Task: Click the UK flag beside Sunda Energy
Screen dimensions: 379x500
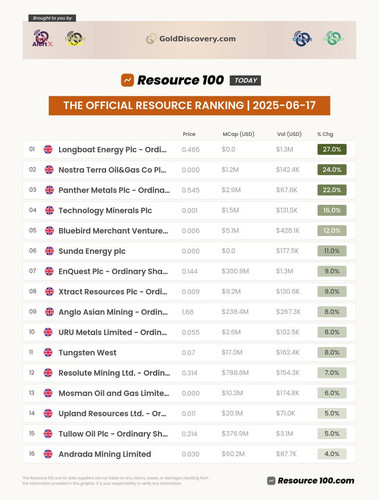Action: (x=49, y=251)
